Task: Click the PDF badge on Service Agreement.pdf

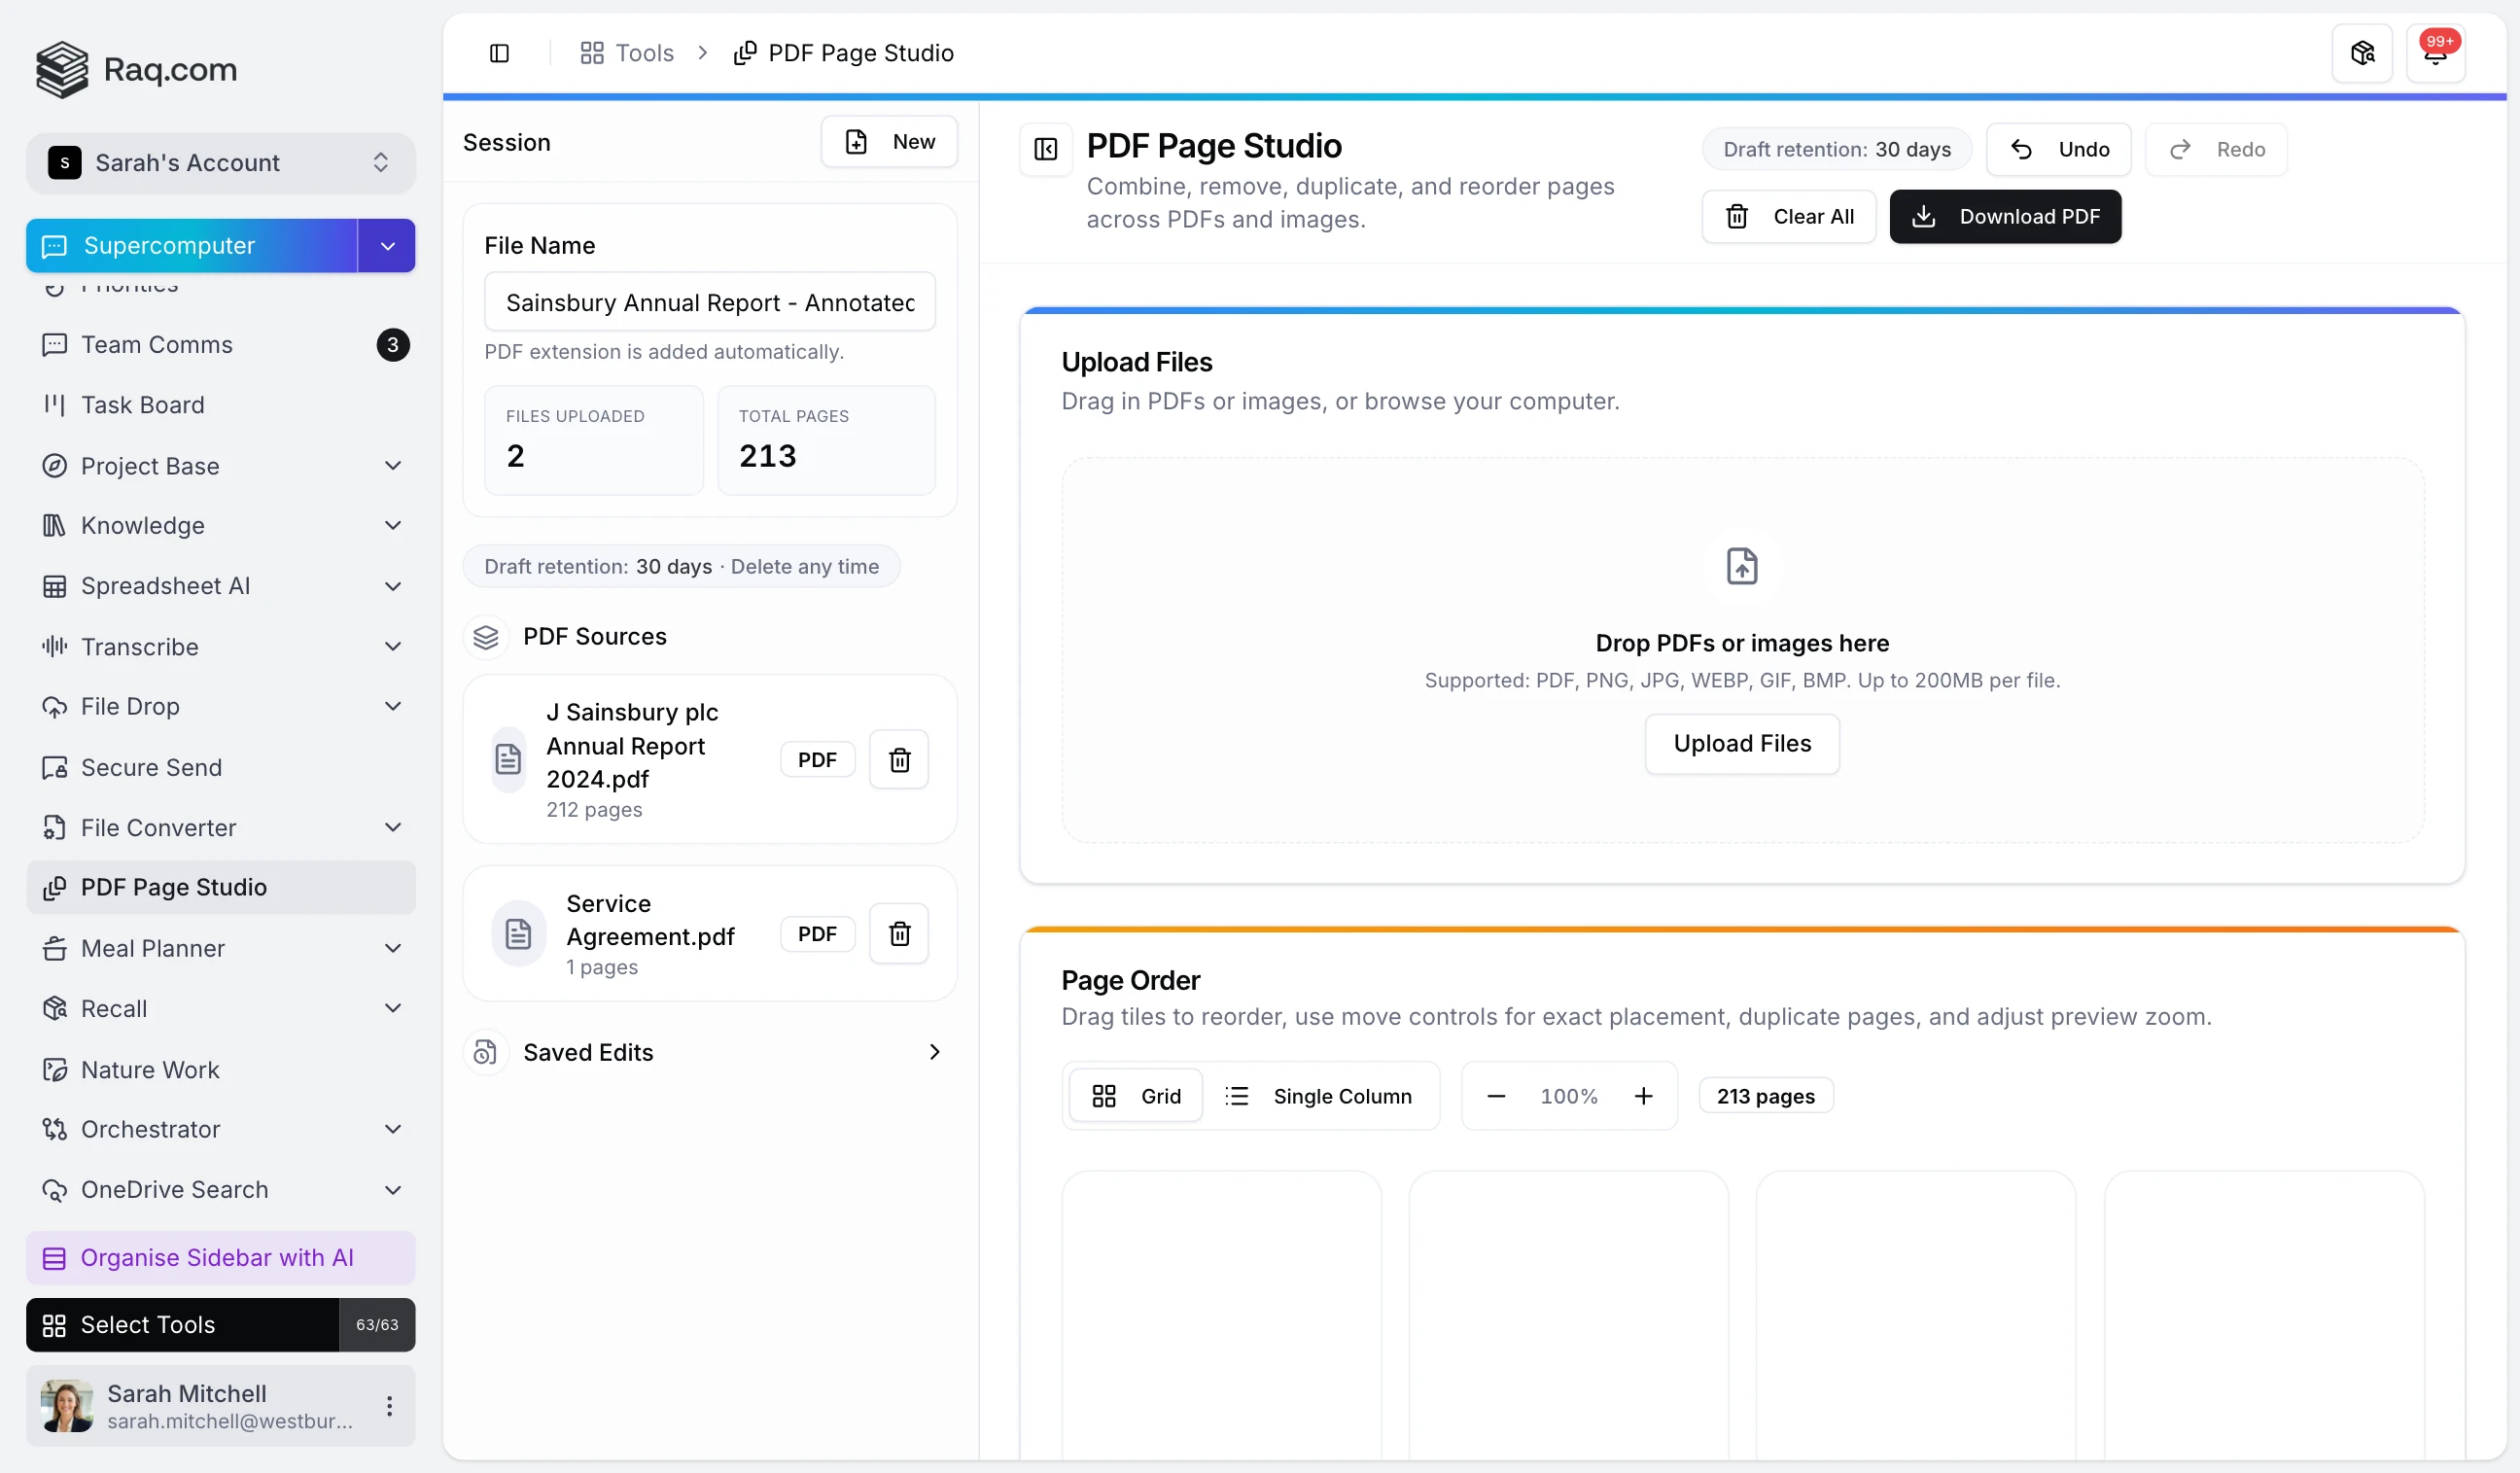Action: tap(817, 934)
